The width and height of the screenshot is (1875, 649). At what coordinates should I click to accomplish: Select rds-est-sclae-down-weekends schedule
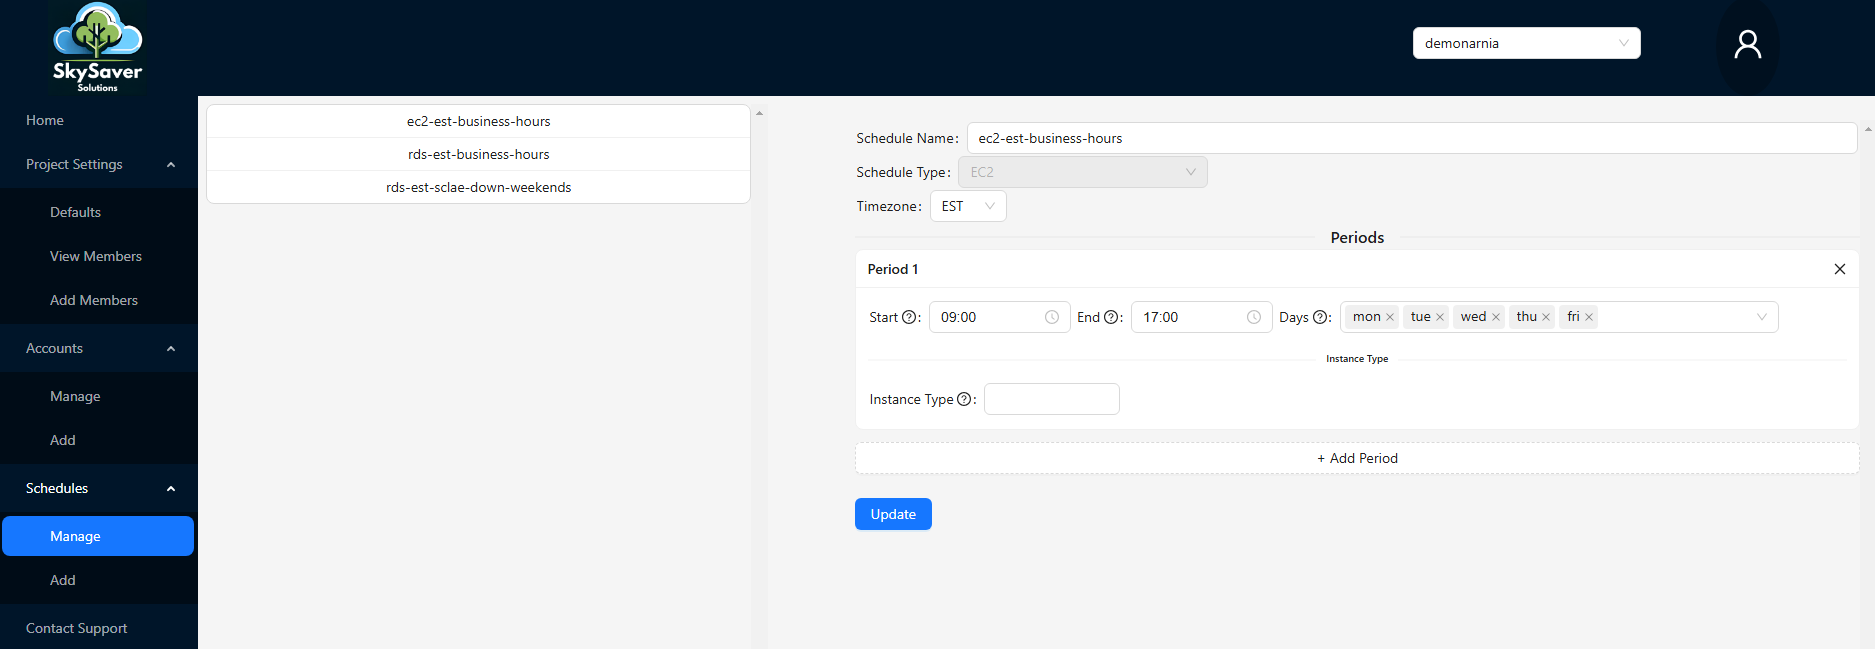pyautogui.click(x=478, y=187)
